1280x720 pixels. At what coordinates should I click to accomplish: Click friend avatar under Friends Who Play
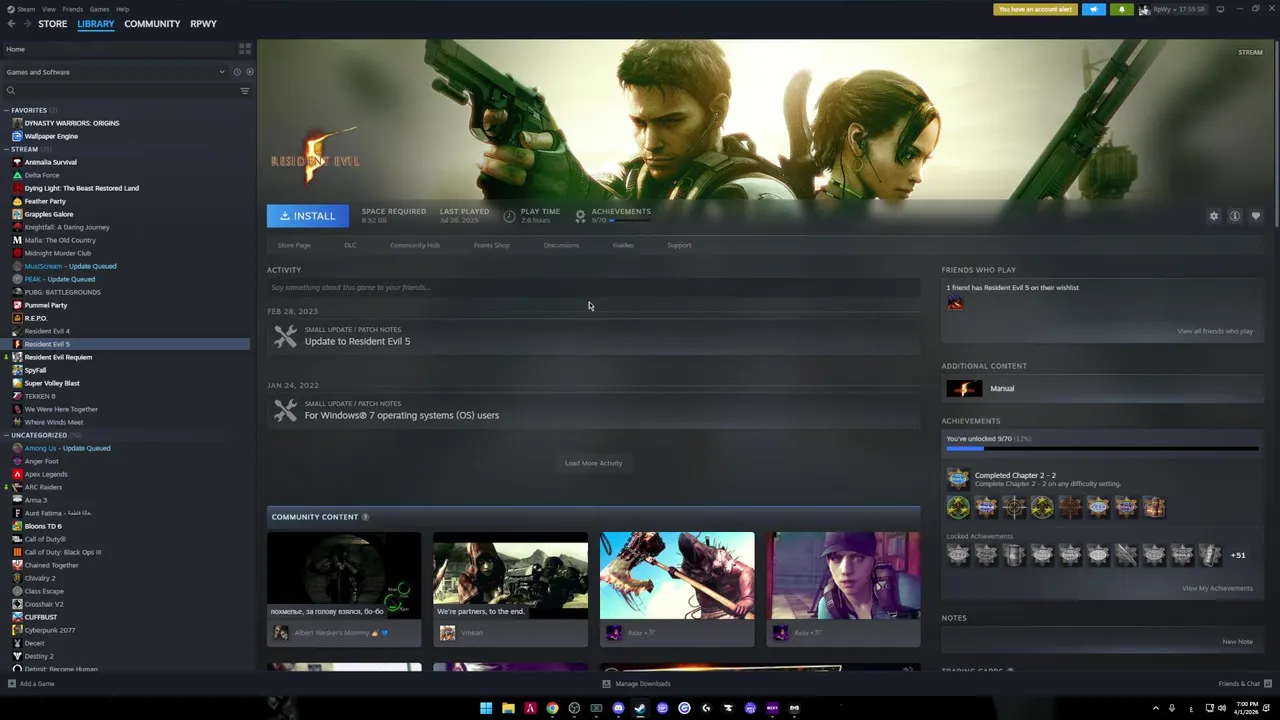click(x=955, y=303)
